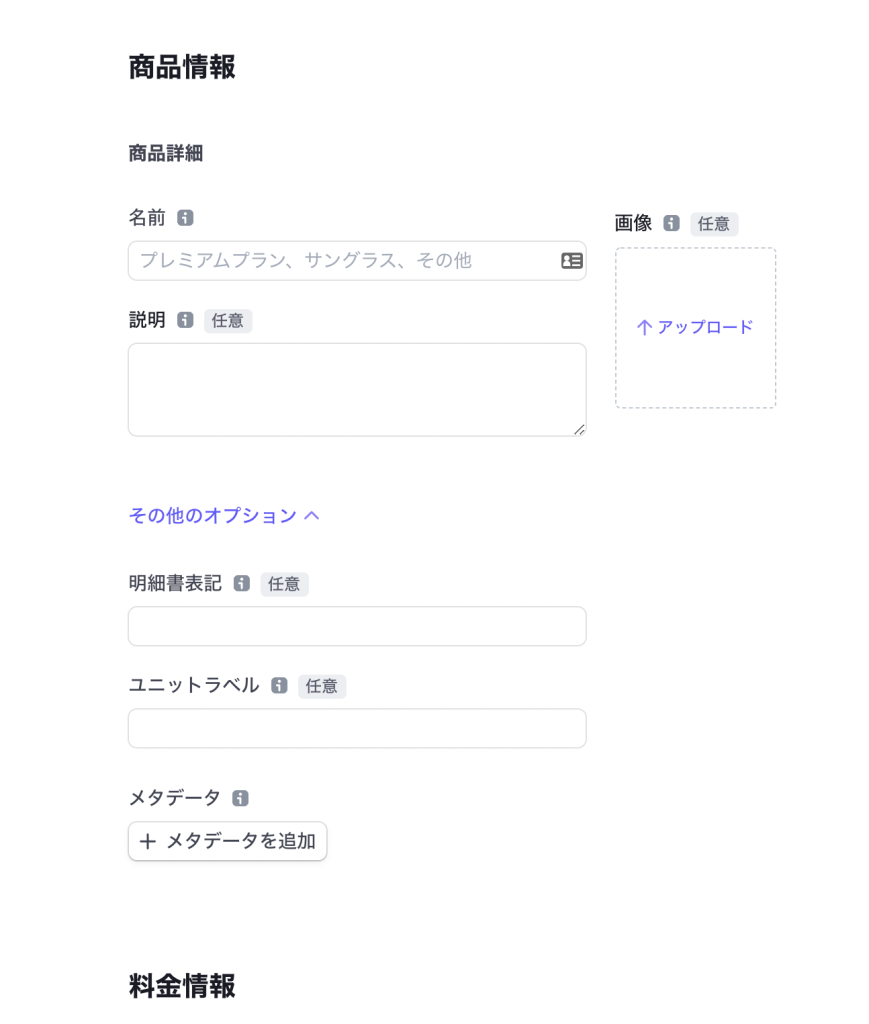Click the 説明 textarea resize handle
The width and height of the screenshot is (869, 1024).
[579, 429]
